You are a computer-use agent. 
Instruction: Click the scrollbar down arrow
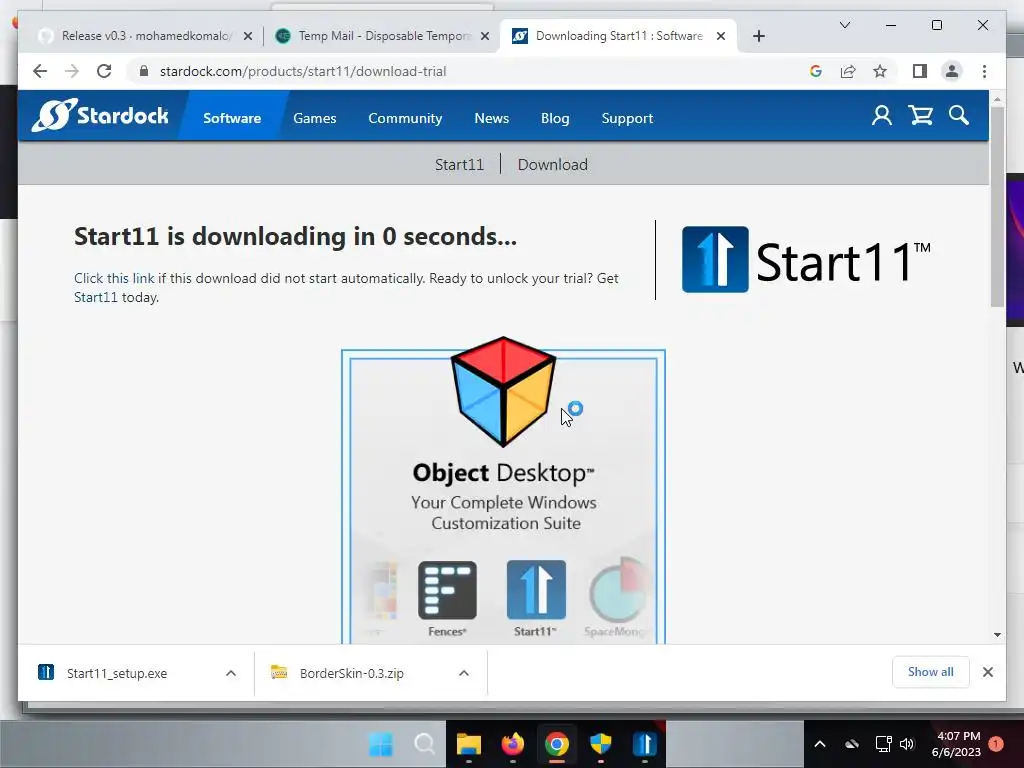[997, 635]
